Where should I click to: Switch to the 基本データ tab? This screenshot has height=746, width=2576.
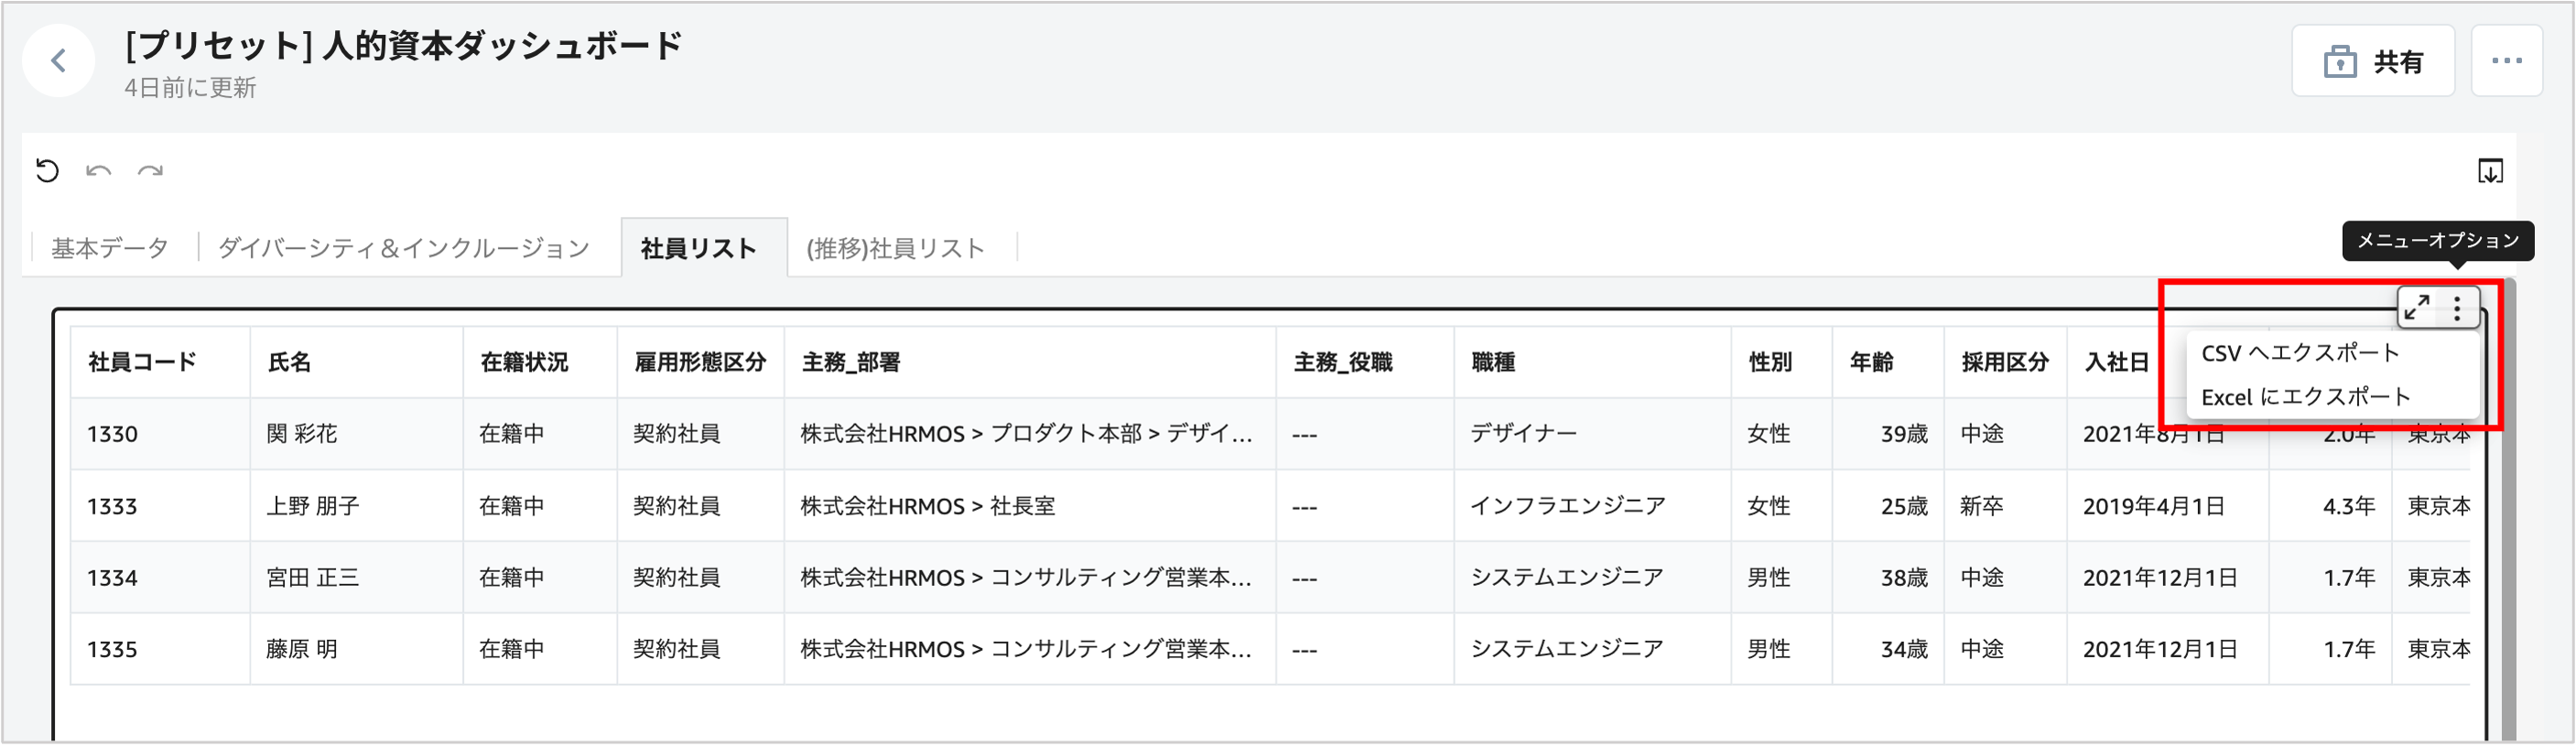click(110, 248)
